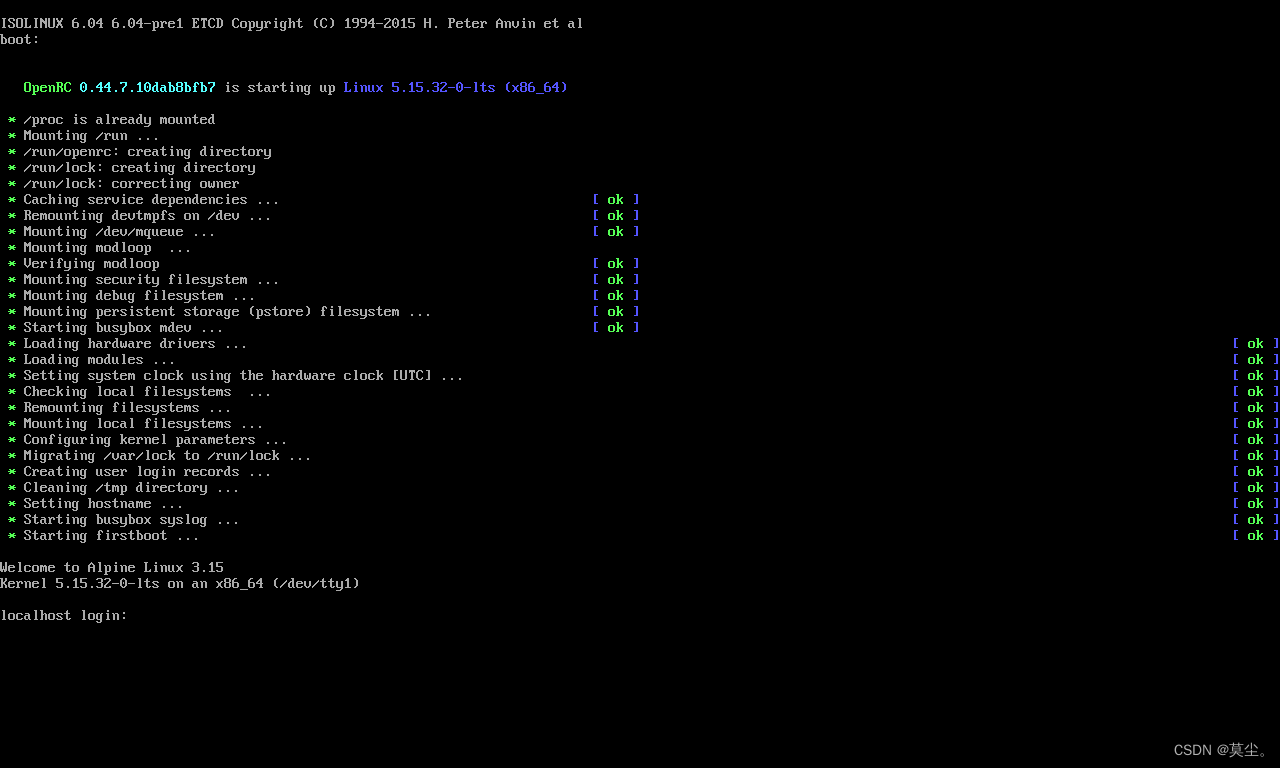Click ok status for Starting firstboot

click(1256, 535)
